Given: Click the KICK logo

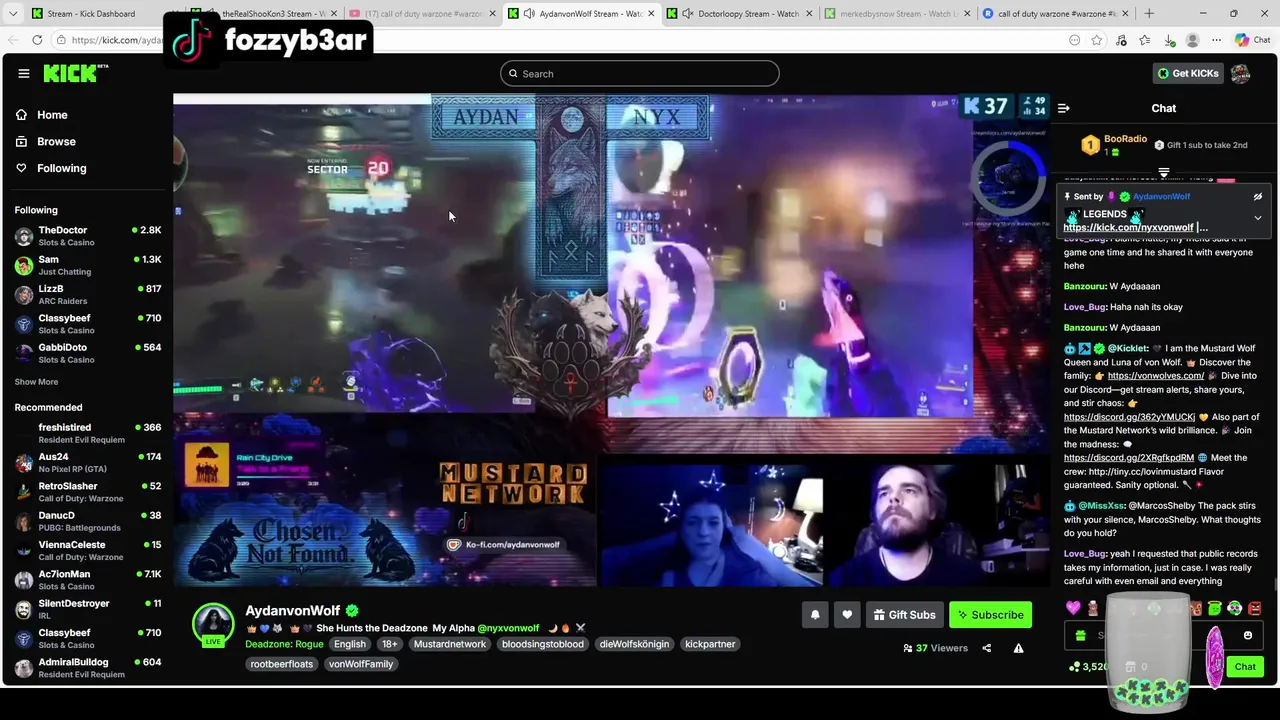Looking at the screenshot, I should tap(76, 73).
